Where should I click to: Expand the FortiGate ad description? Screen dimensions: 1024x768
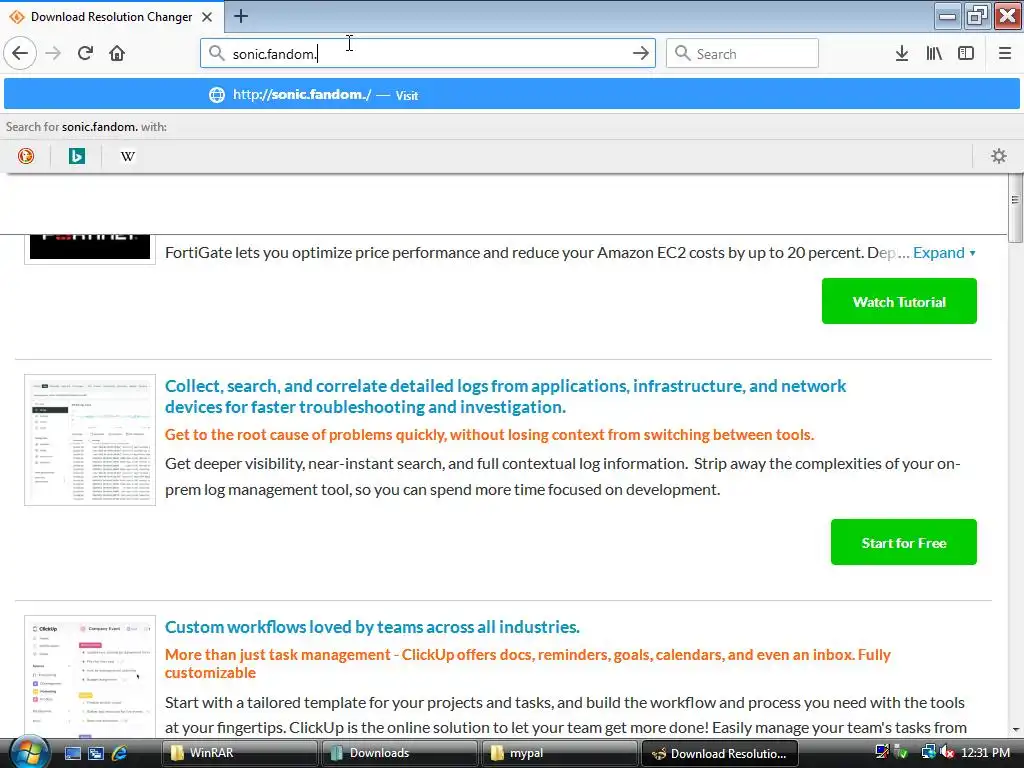tap(944, 253)
